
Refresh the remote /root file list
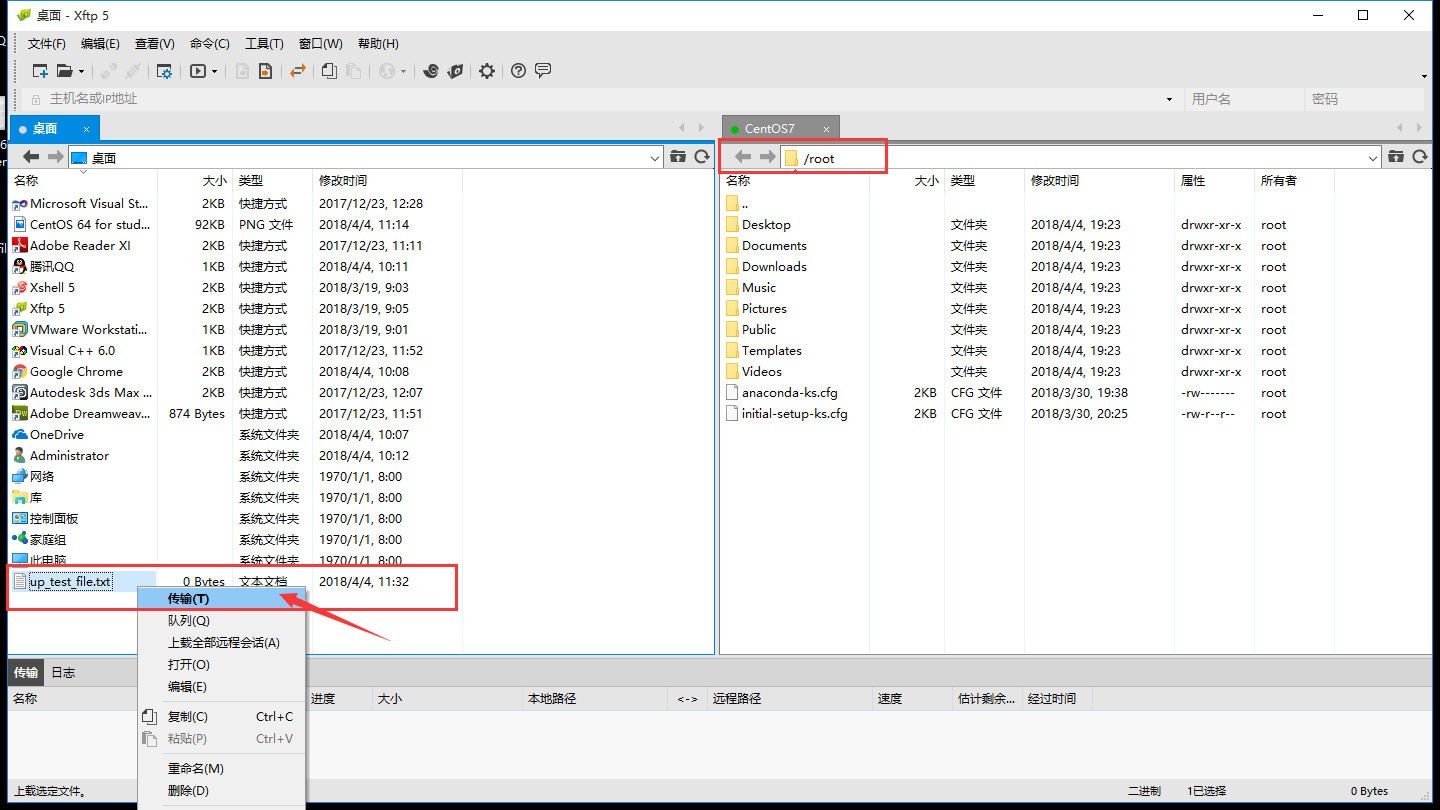pyautogui.click(x=1419, y=157)
